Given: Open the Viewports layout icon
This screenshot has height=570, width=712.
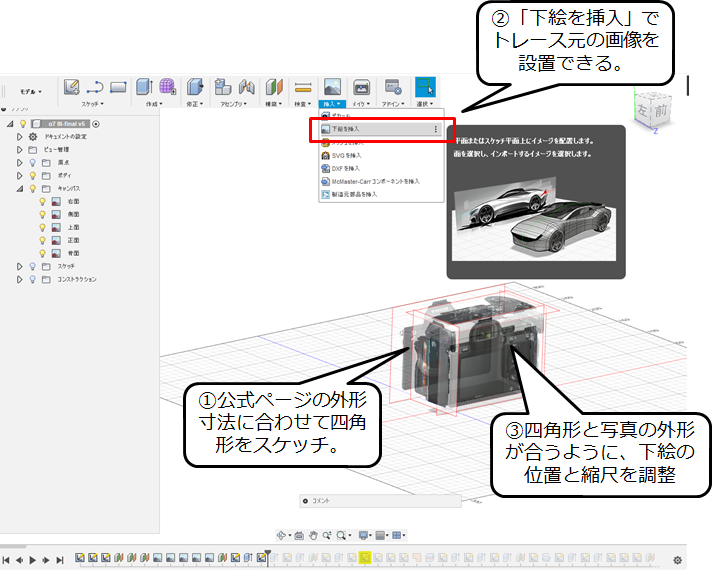Looking at the screenshot, I should [397, 535].
